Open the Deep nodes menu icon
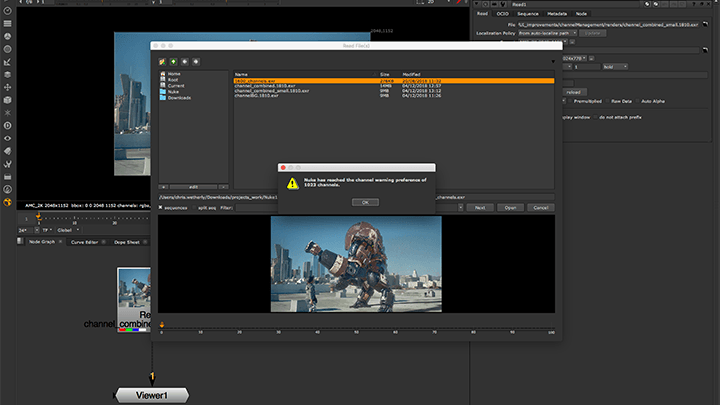 [x=7, y=125]
